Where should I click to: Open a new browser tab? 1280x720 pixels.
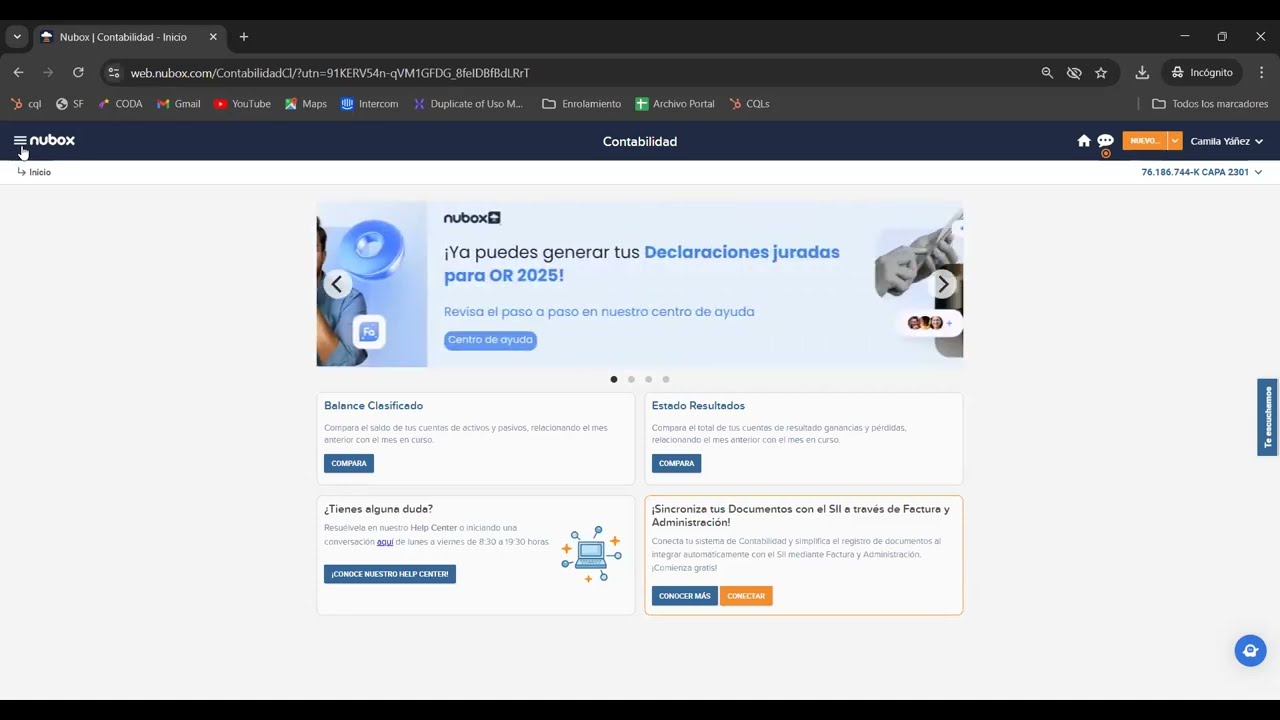tap(244, 37)
